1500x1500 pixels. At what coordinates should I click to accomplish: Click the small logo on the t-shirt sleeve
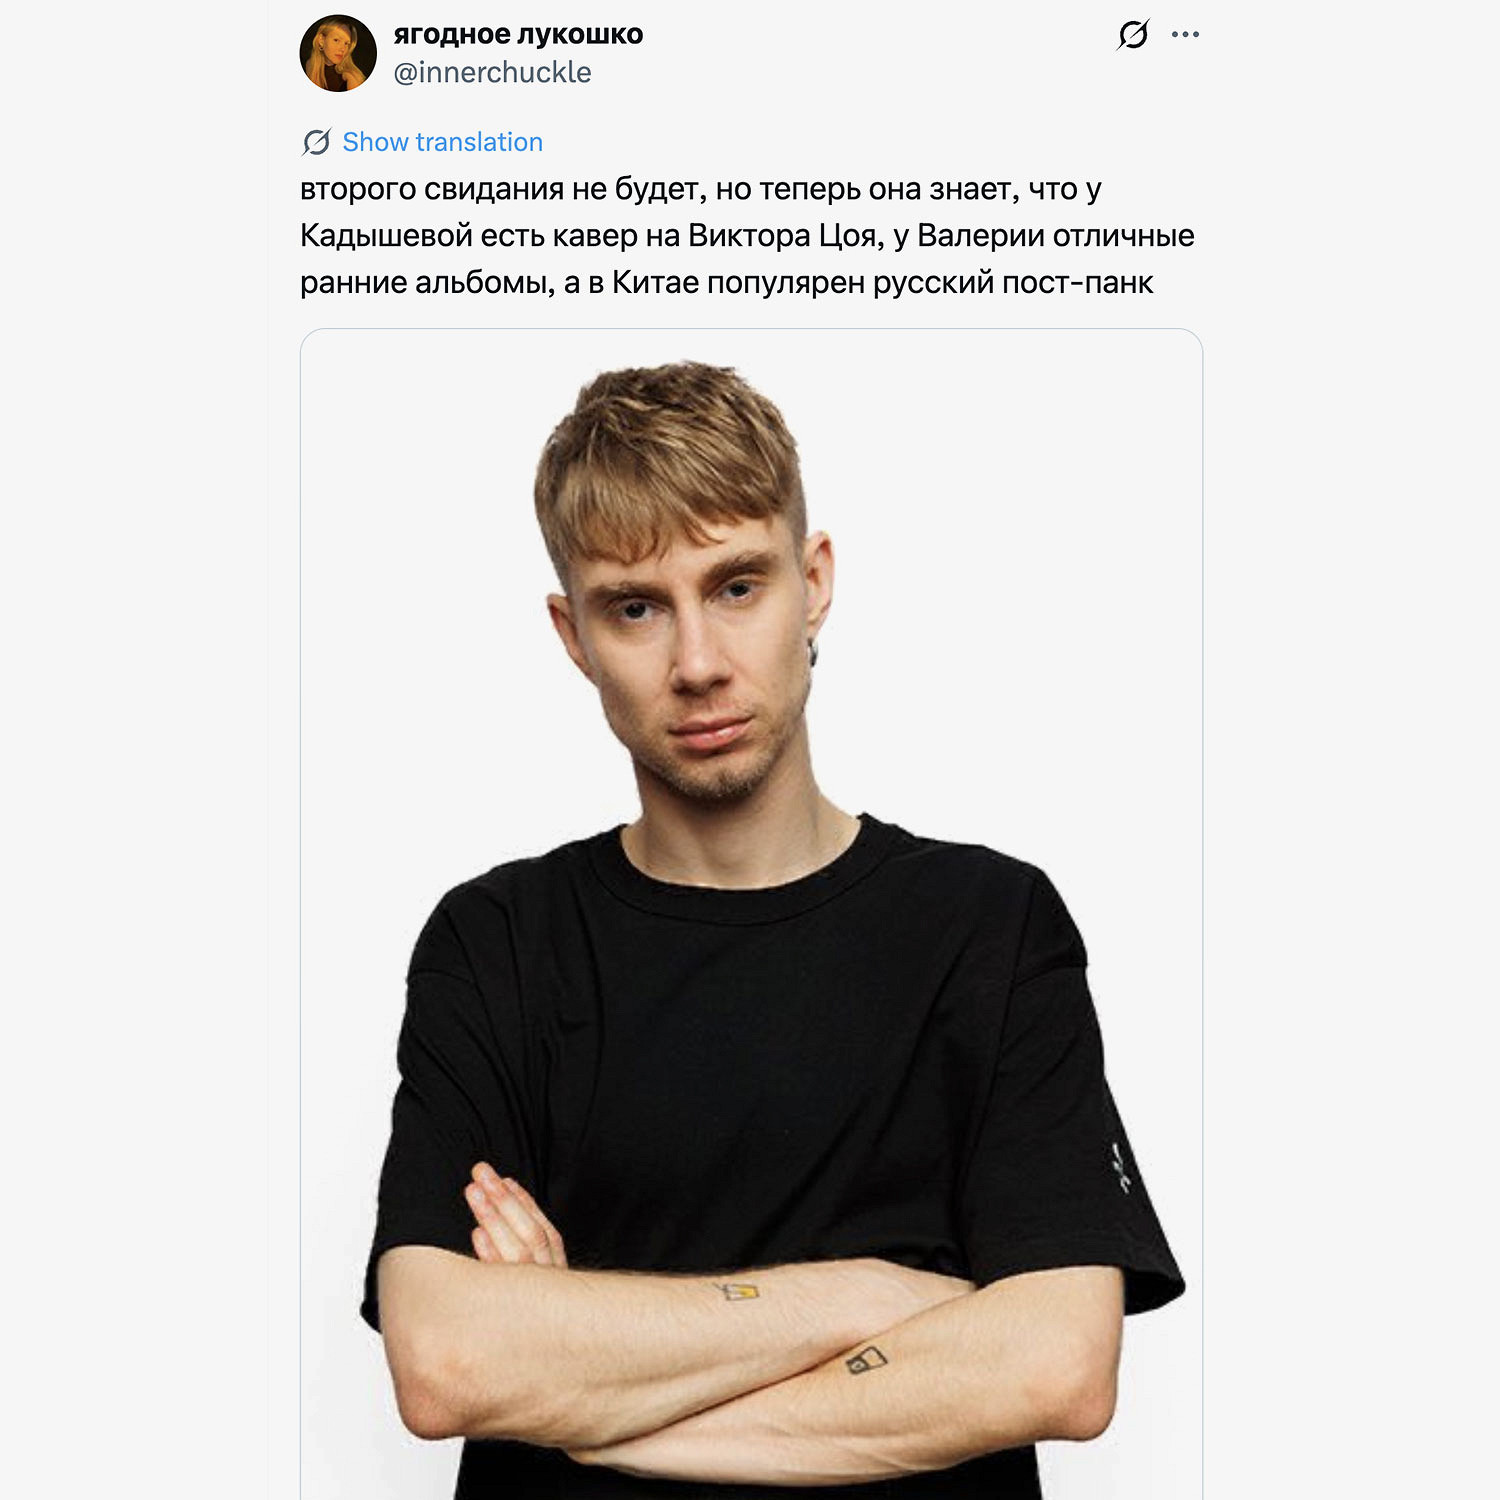tap(1121, 1168)
